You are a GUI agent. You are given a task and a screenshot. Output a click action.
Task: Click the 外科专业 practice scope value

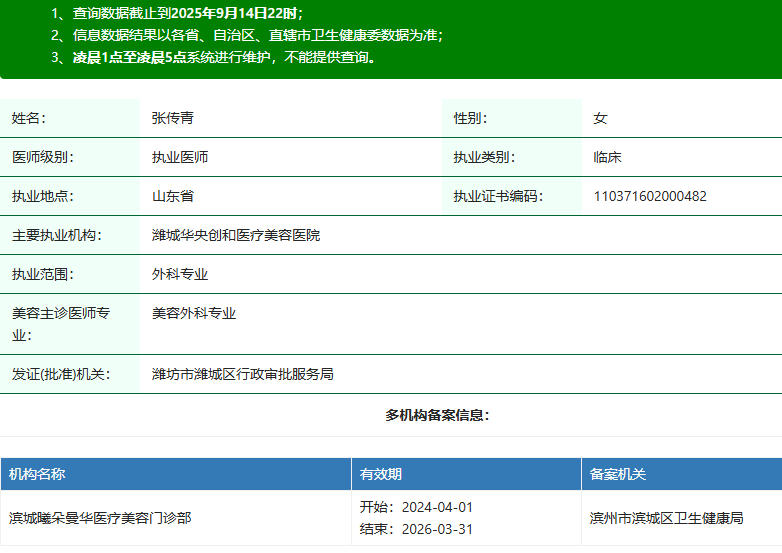(180, 274)
